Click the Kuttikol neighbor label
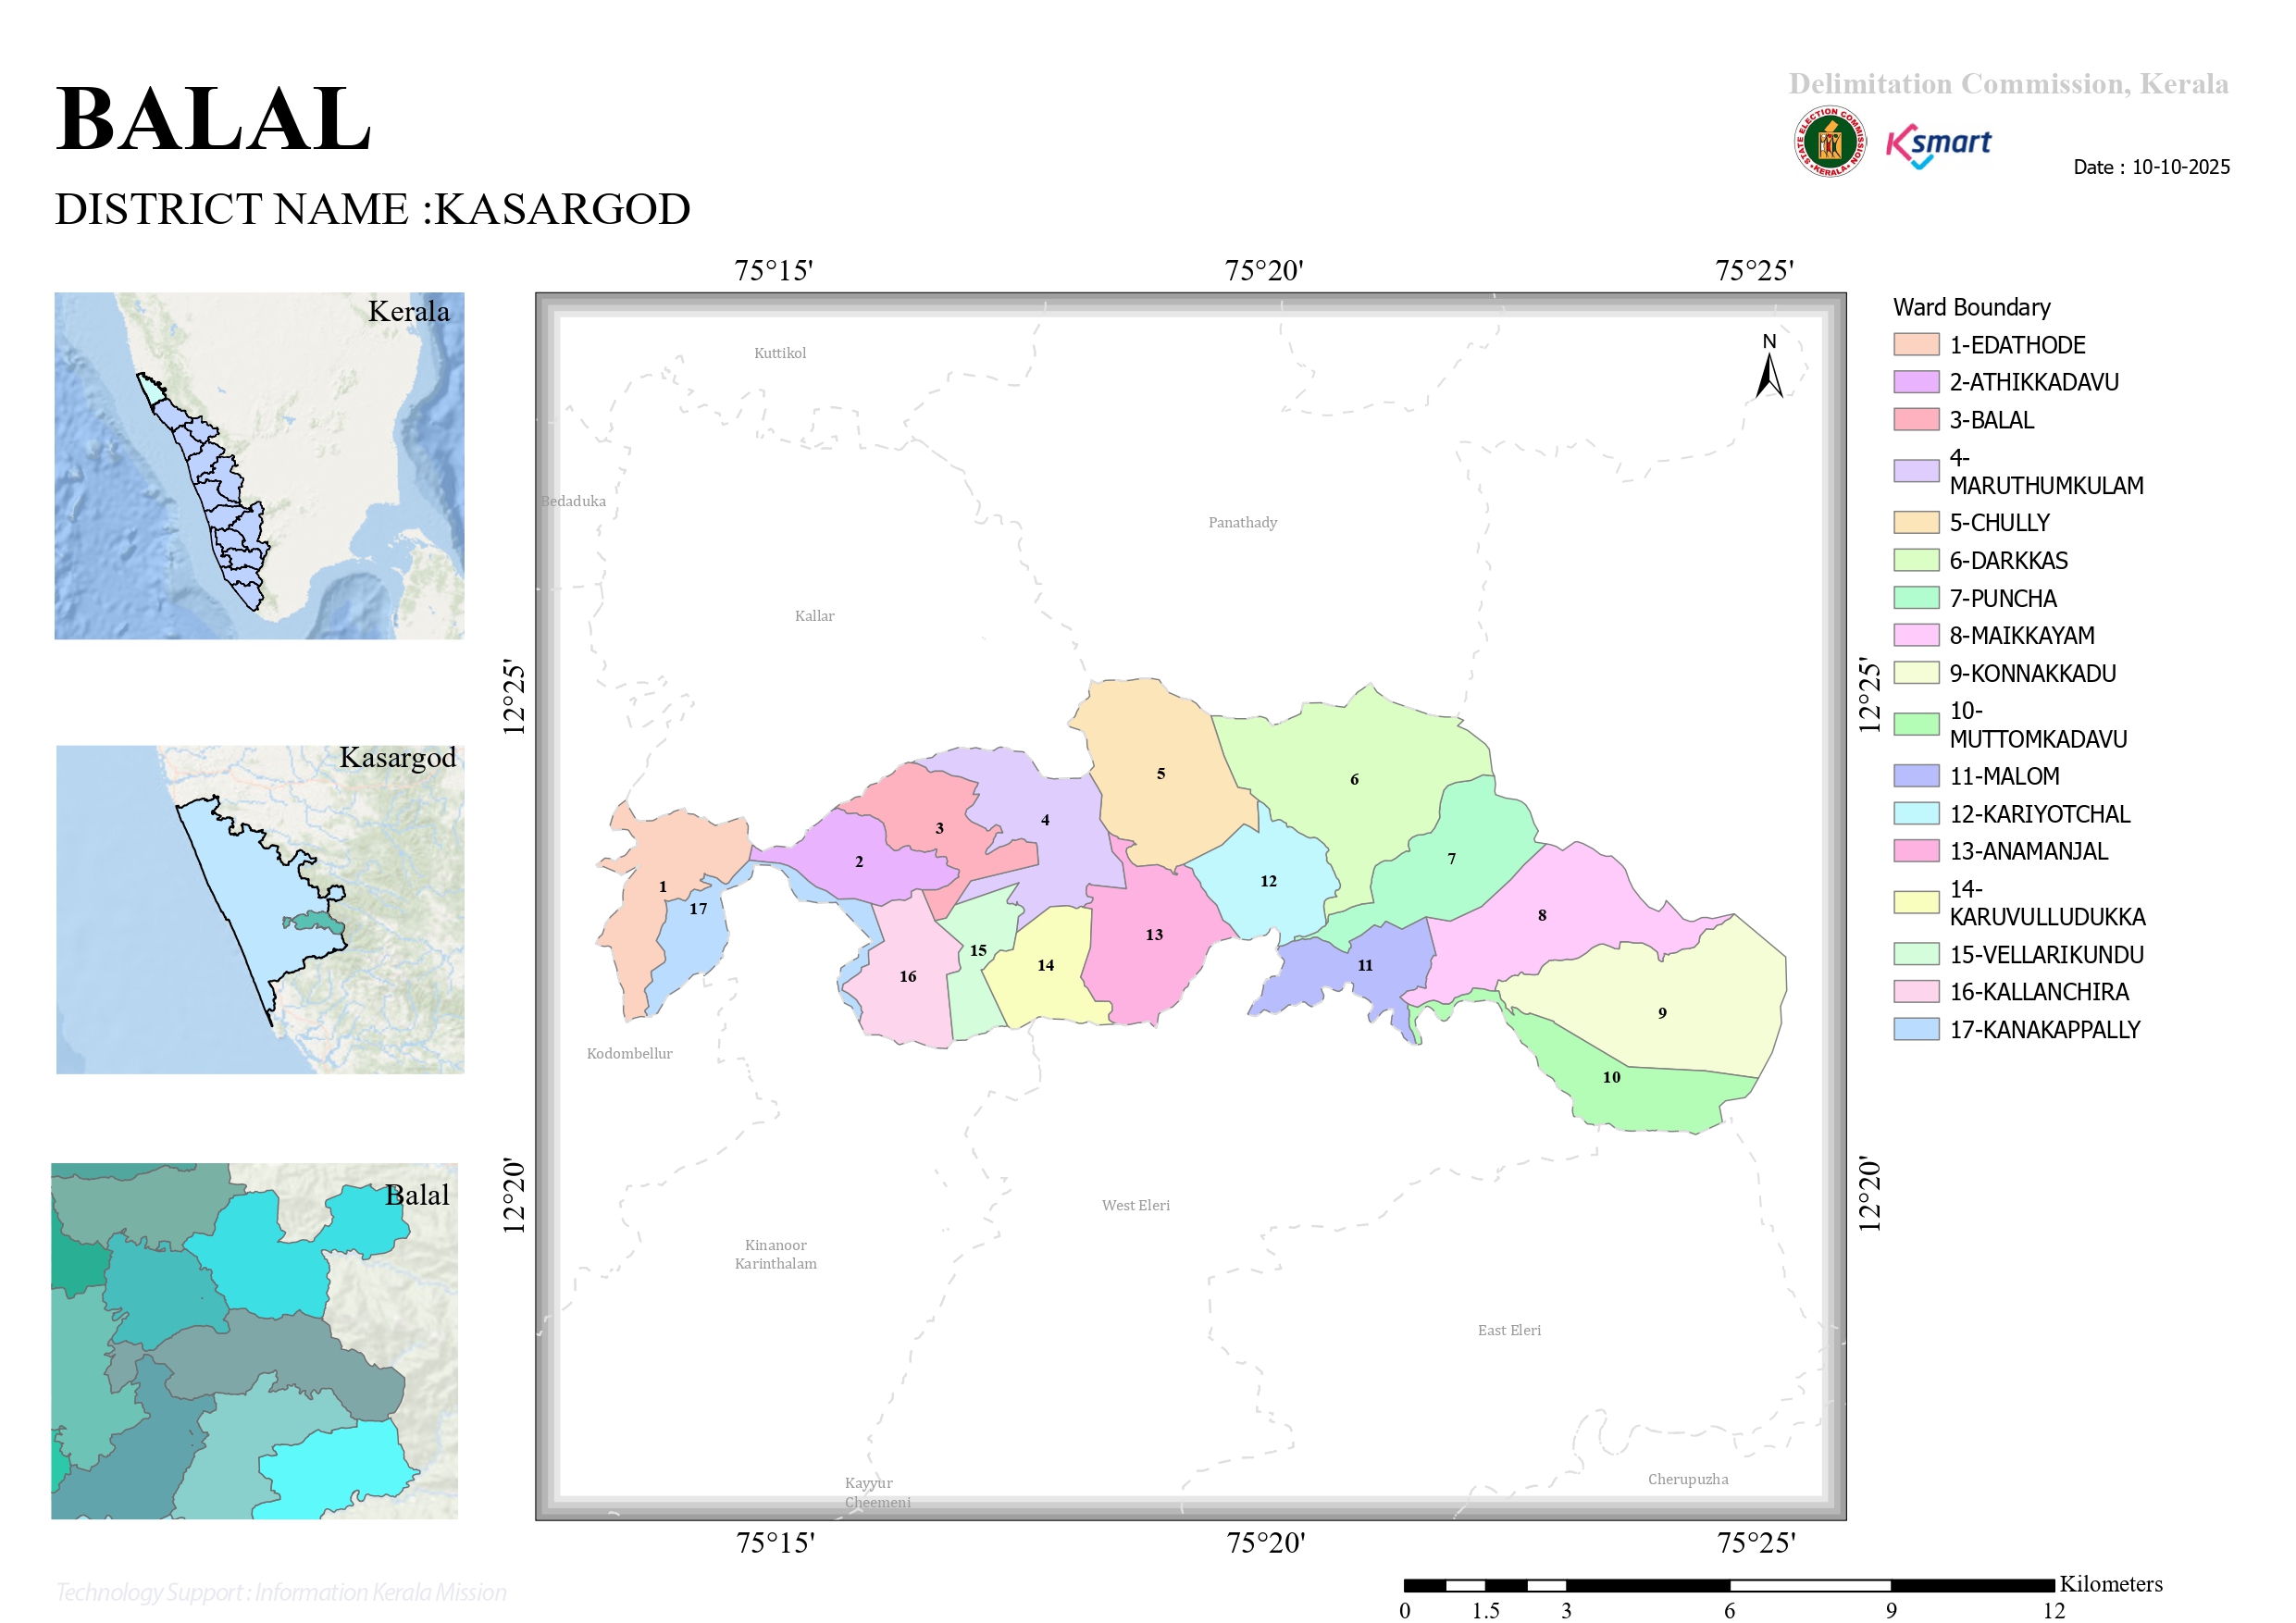Screen dimensions: 2296x1623 pos(780,353)
